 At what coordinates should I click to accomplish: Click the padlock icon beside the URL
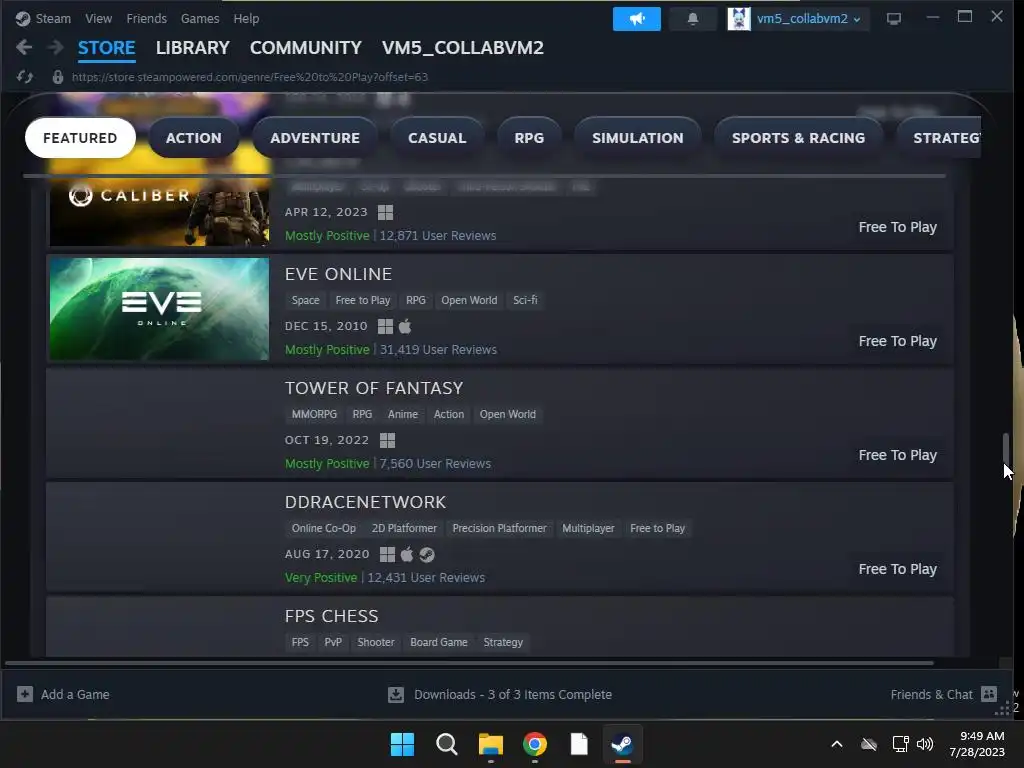click(x=57, y=77)
